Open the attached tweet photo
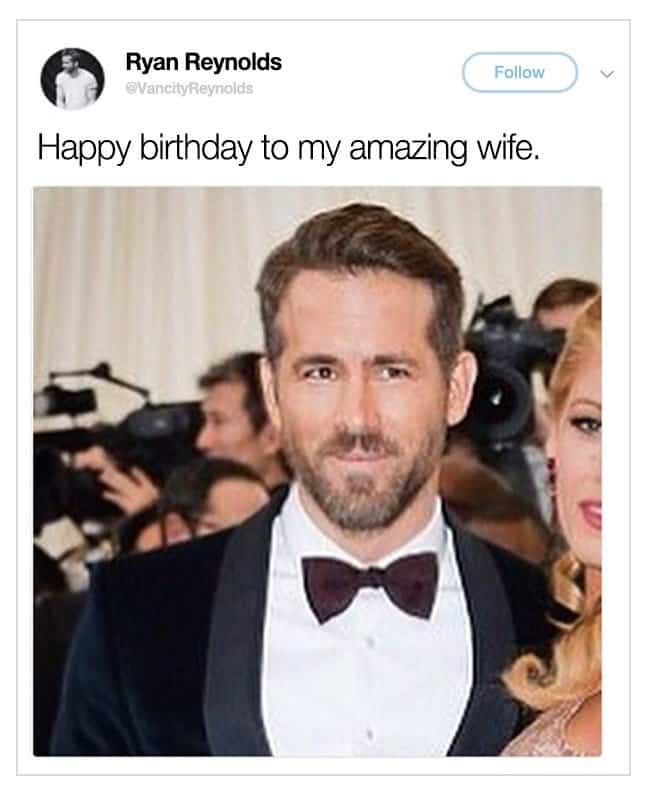This screenshot has height=794, width=650. [317, 470]
